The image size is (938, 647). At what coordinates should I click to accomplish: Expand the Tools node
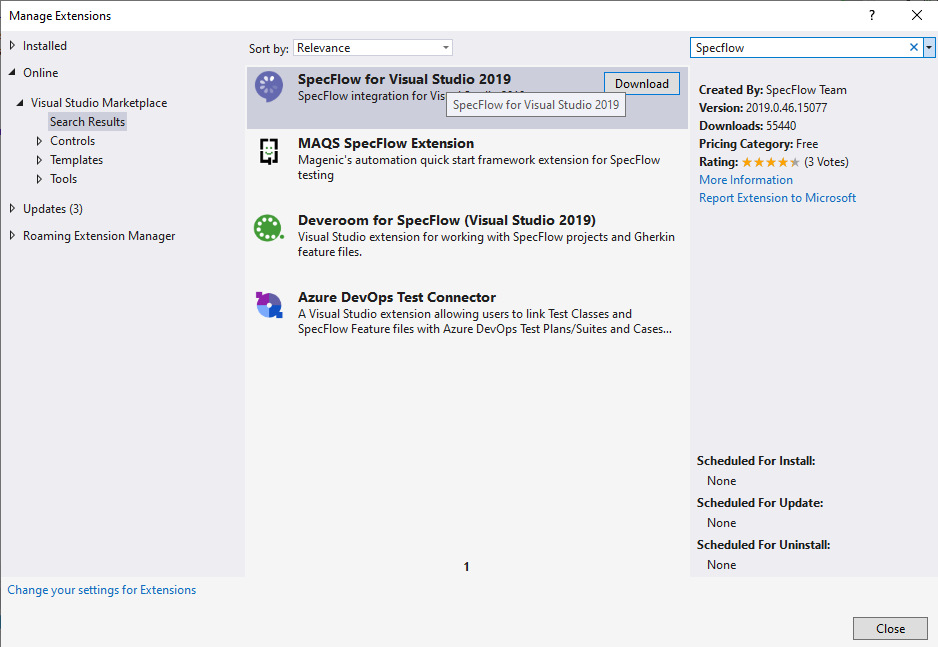[x=39, y=179]
